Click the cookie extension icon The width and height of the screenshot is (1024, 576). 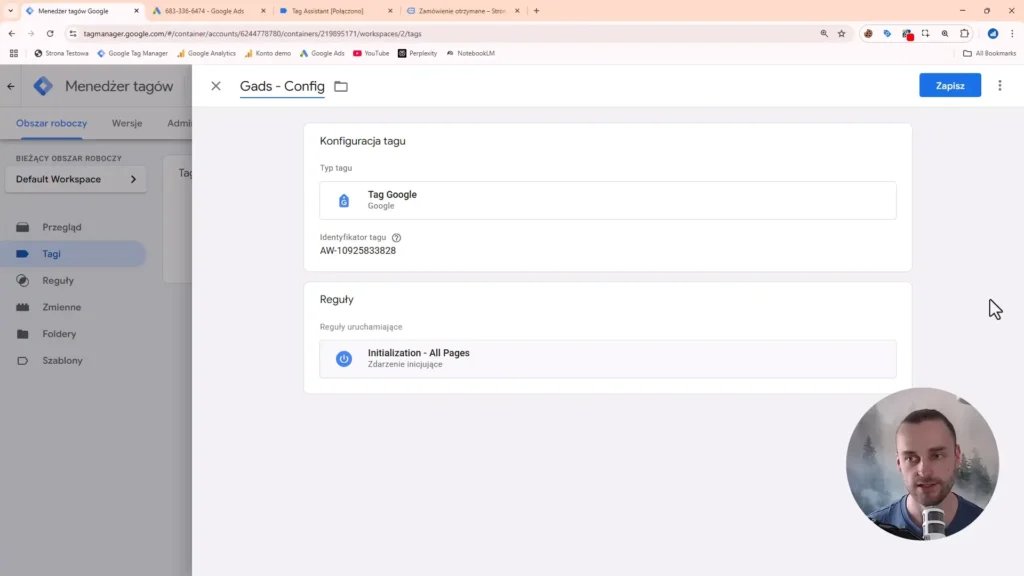click(x=868, y=33)
